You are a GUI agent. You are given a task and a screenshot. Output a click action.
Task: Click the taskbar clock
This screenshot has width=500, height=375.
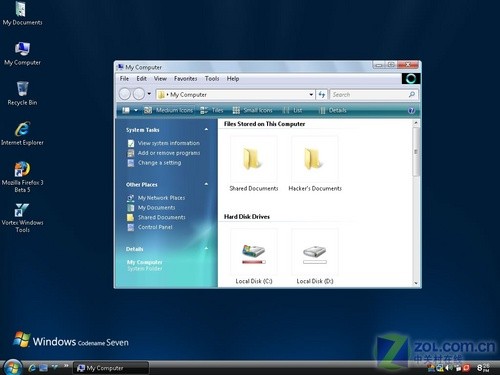(x=483, y=368)
